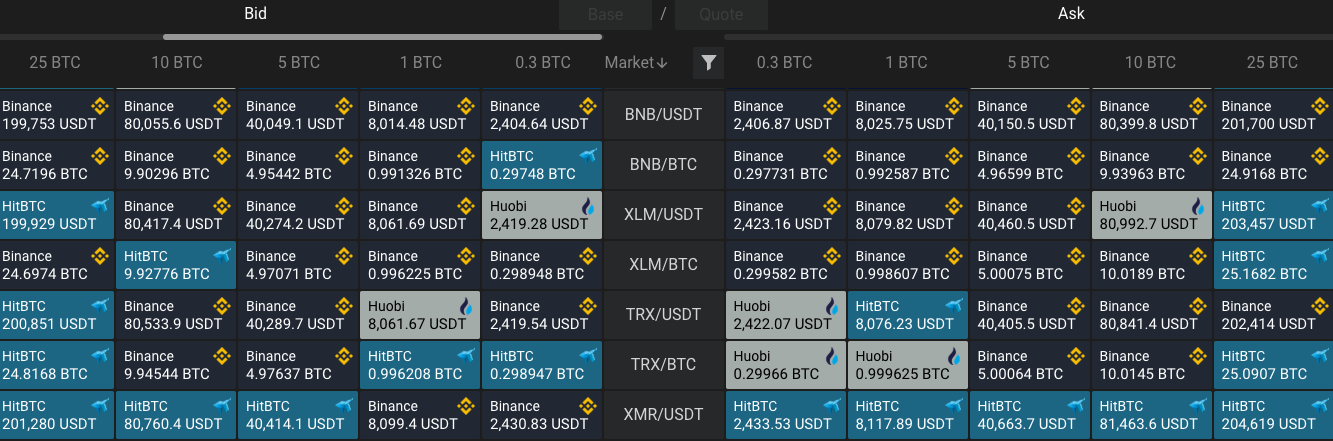The image size is (1333, 441).
Task: Click the 10 BTC column header under Bid
Action: click(177, 63)
